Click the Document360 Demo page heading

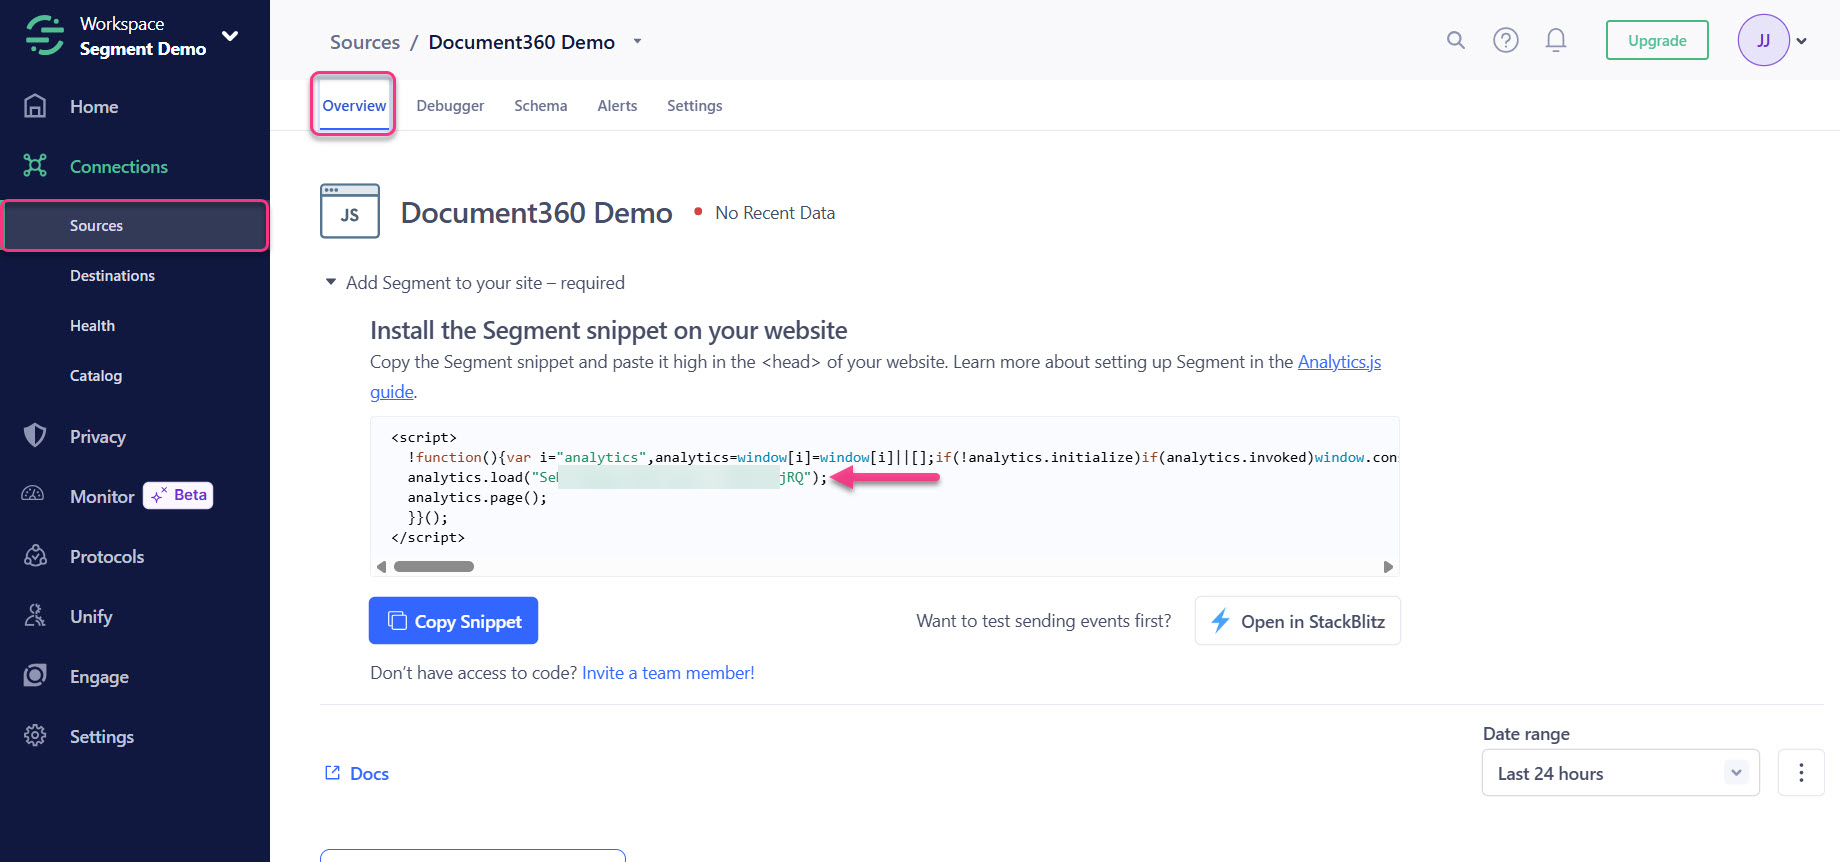click(x=537, y=213)
